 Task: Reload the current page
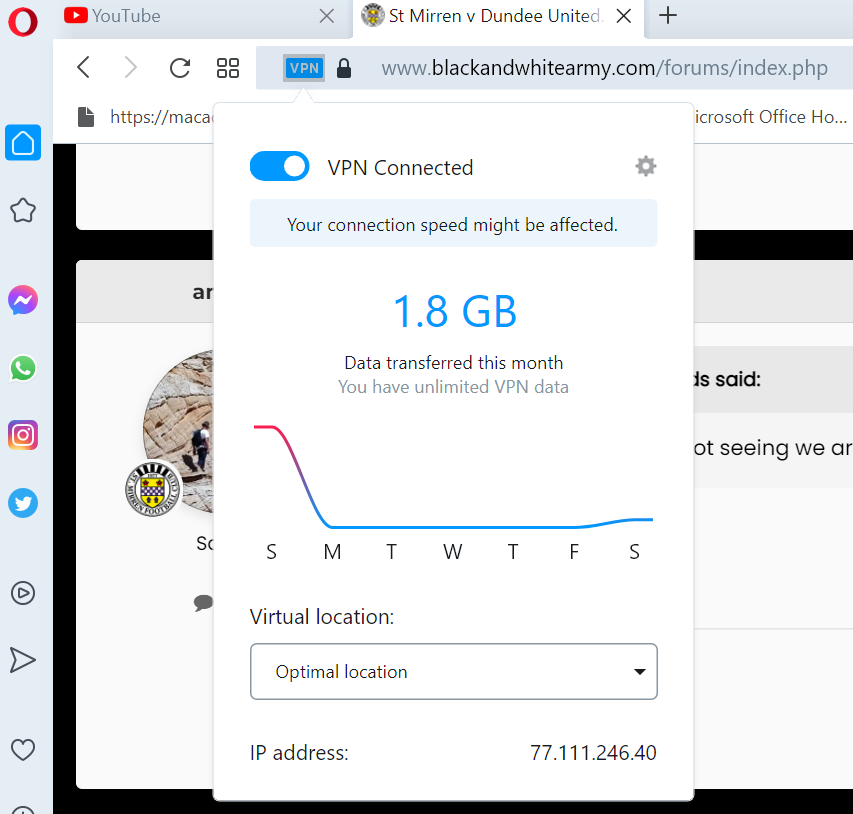[x=180, y=68]
